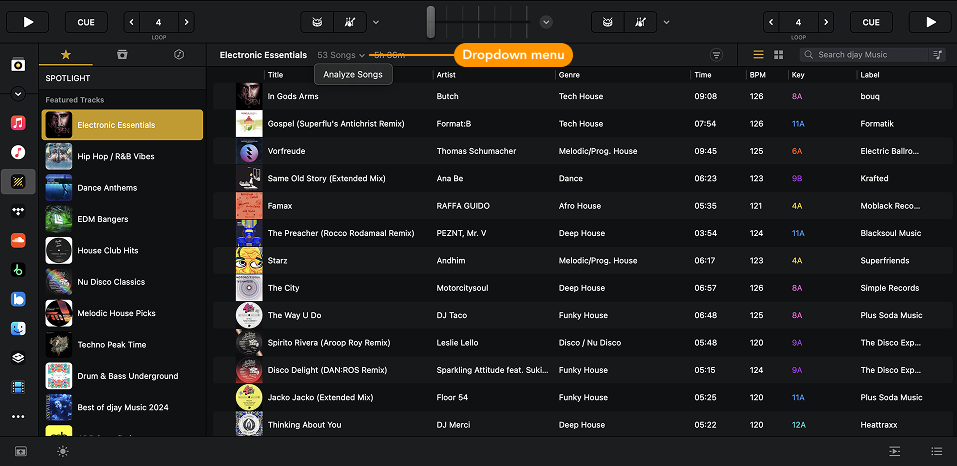Open the Beatport green source icon
This screenshot has width=957, height=466.
click(18, 270)
